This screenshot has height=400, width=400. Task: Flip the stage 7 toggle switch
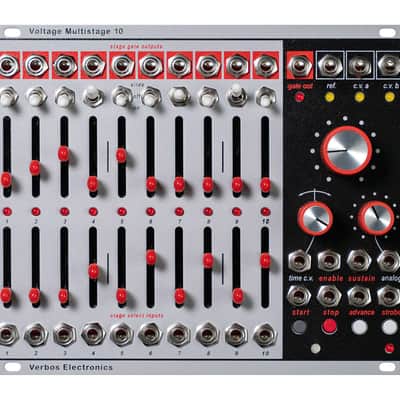pos(179,95)
